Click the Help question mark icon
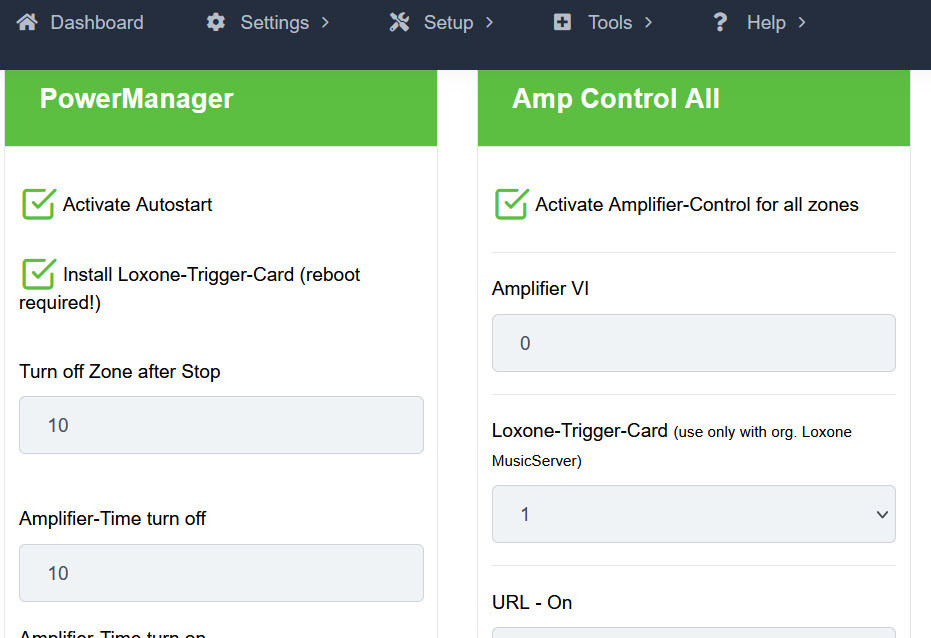This screenshot has height=638, width=931. [x=720, y=22]
